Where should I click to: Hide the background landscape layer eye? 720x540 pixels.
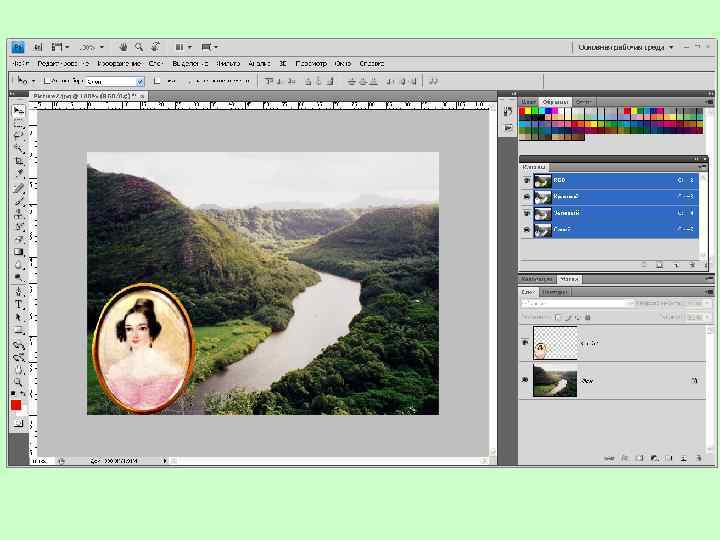coord(525,380)
